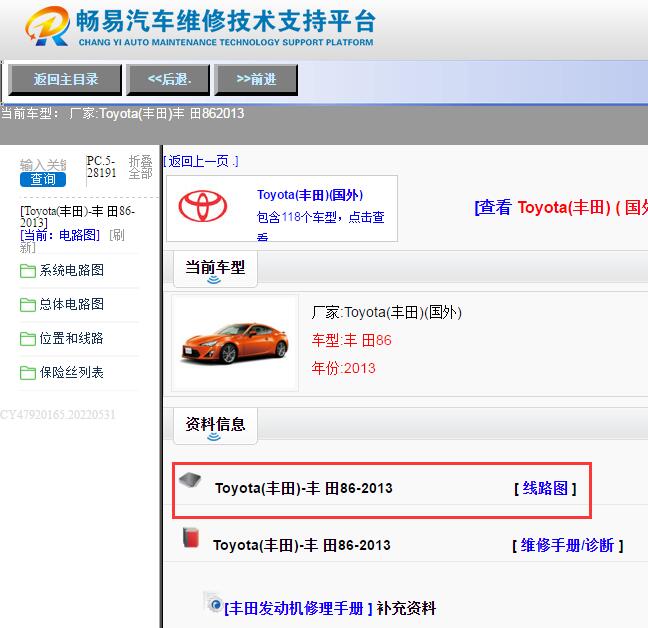Select the 保险丝列表 tree item
The width and height of the screenshot is (648, 628).
pos(71,372)
